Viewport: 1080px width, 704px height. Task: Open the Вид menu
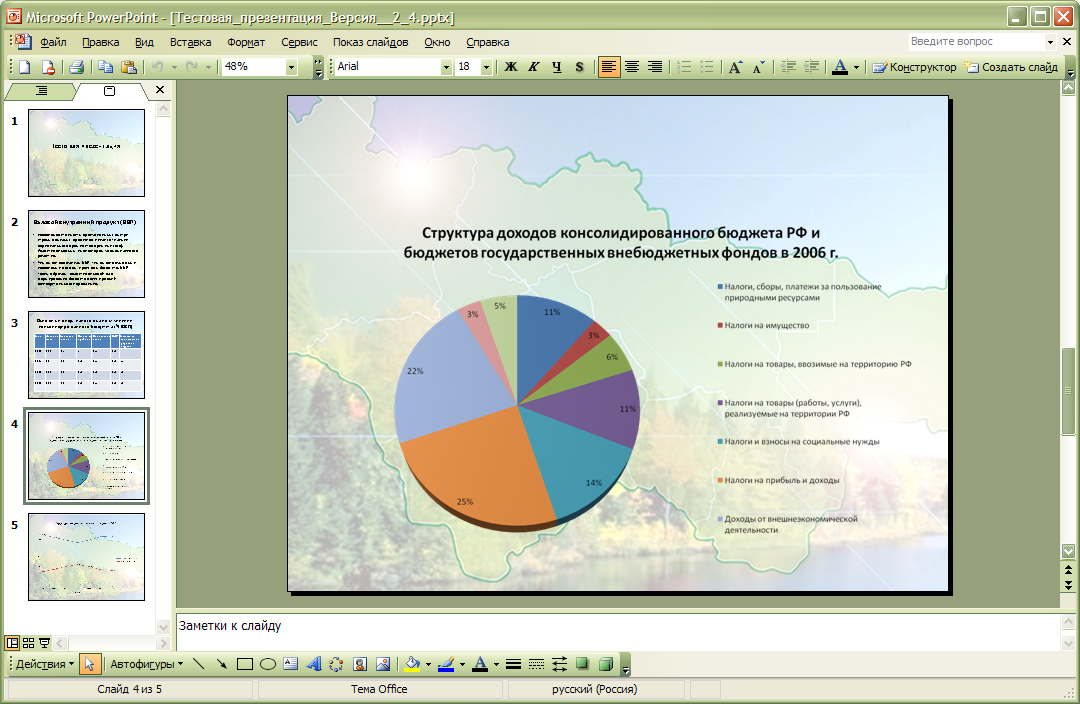144,42
